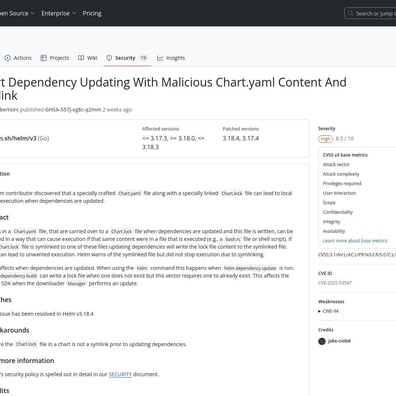Go to the Pricing page
Viewport: 396px width, 396px height.
pyautogui.click(x=92, y=13)
